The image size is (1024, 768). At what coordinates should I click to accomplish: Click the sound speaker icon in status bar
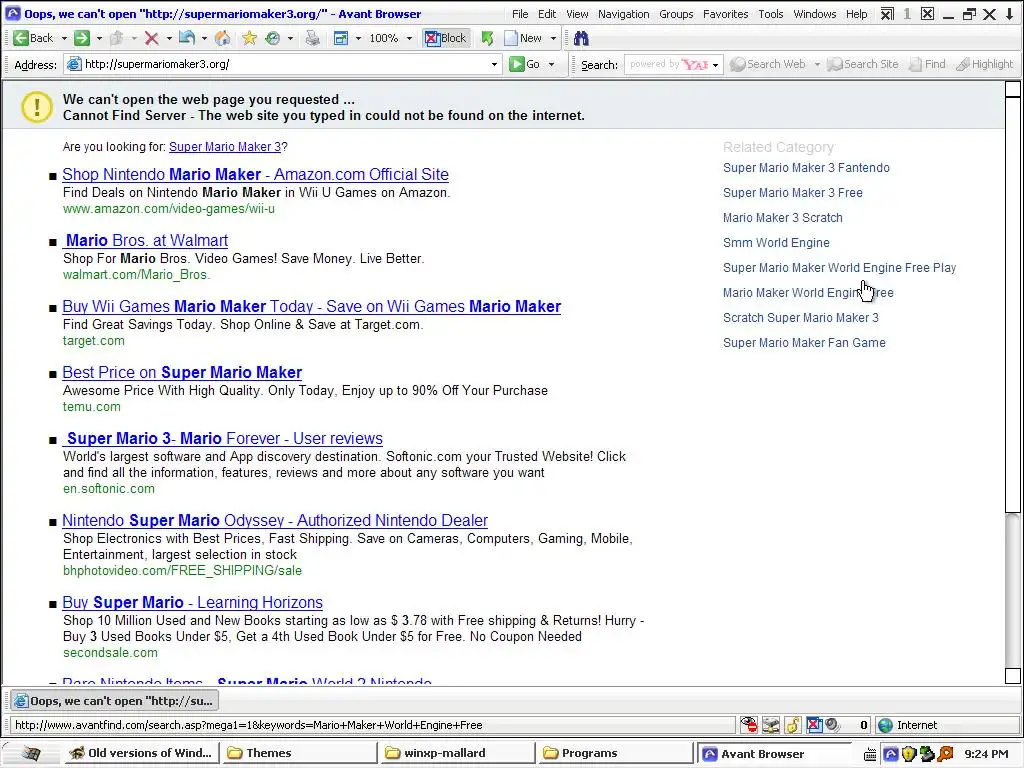point(832,725)
